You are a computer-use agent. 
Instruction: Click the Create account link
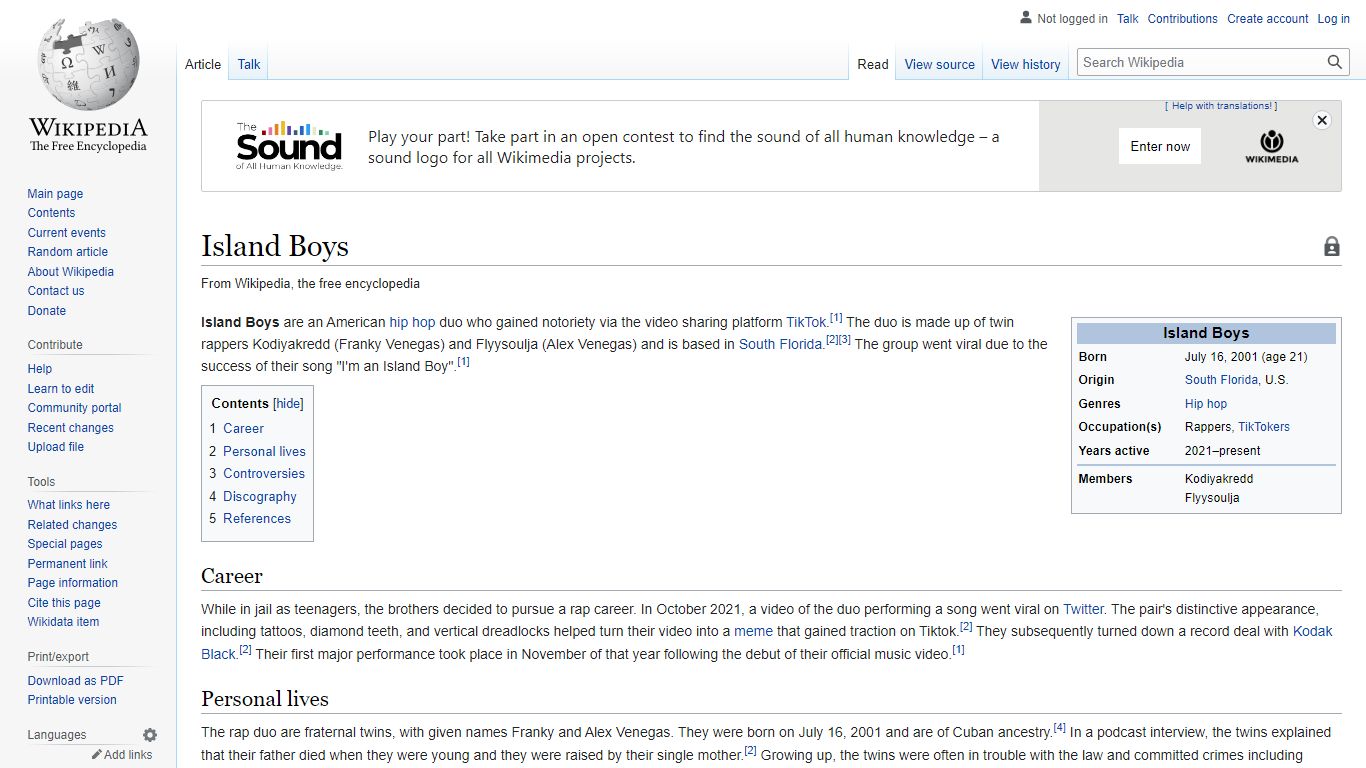1268,19
